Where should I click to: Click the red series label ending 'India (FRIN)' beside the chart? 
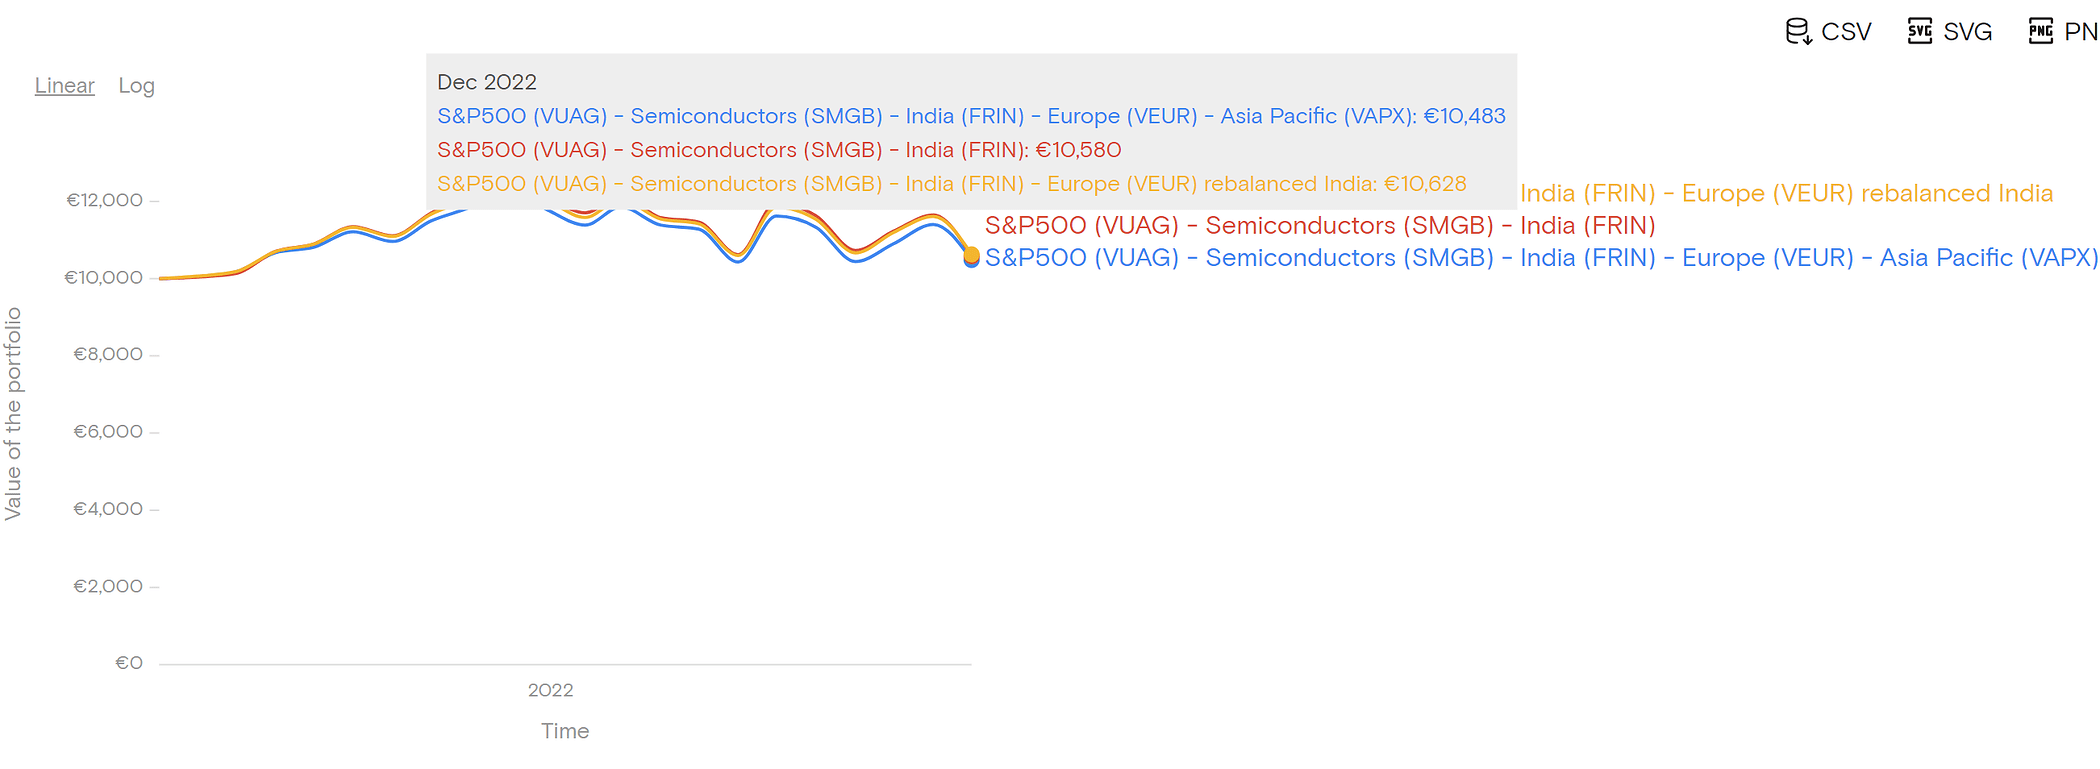1320,226
